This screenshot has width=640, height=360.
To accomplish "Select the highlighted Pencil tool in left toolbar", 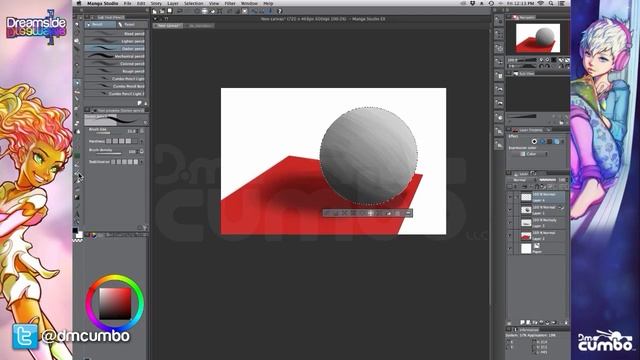I will 77,83.
